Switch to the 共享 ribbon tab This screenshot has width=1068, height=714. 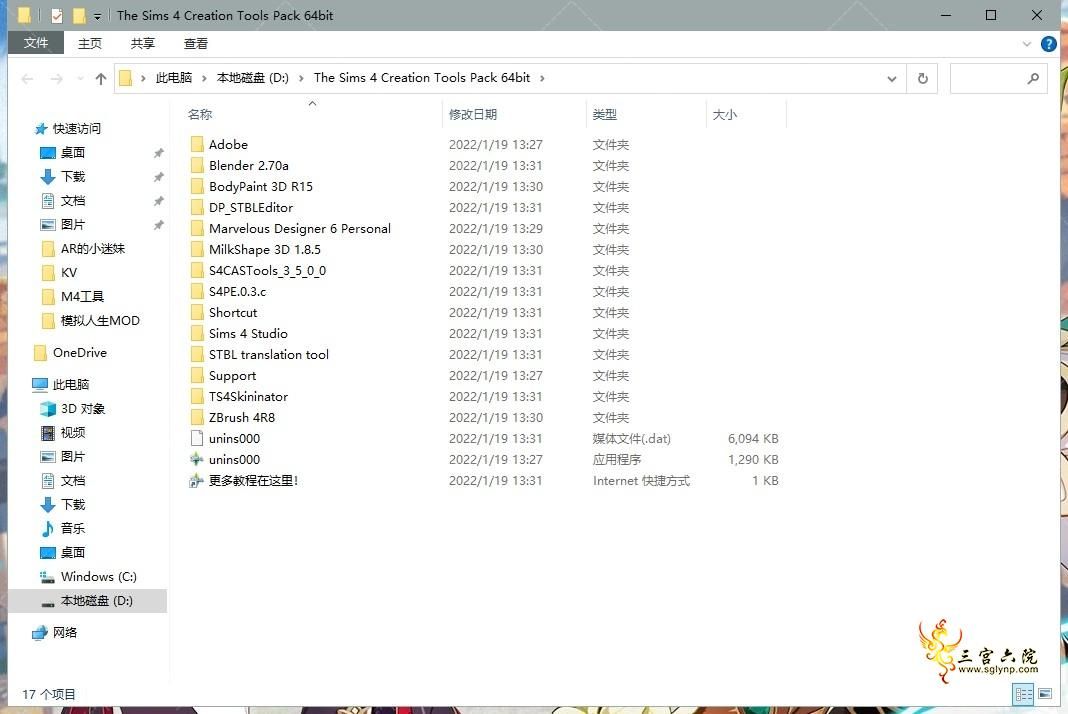142,44
